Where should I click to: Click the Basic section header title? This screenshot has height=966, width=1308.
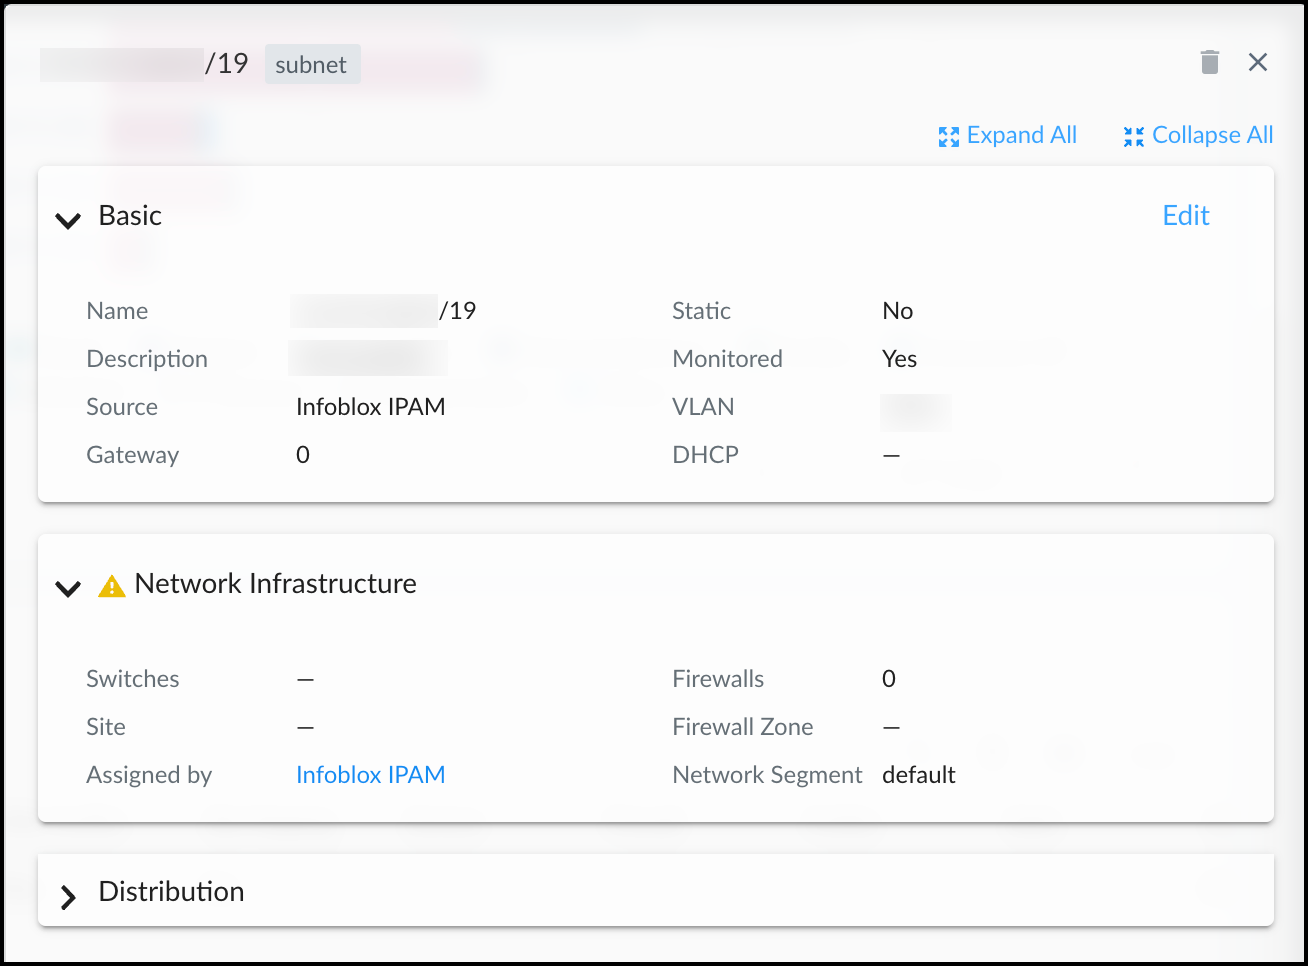[x=130, y=215]
